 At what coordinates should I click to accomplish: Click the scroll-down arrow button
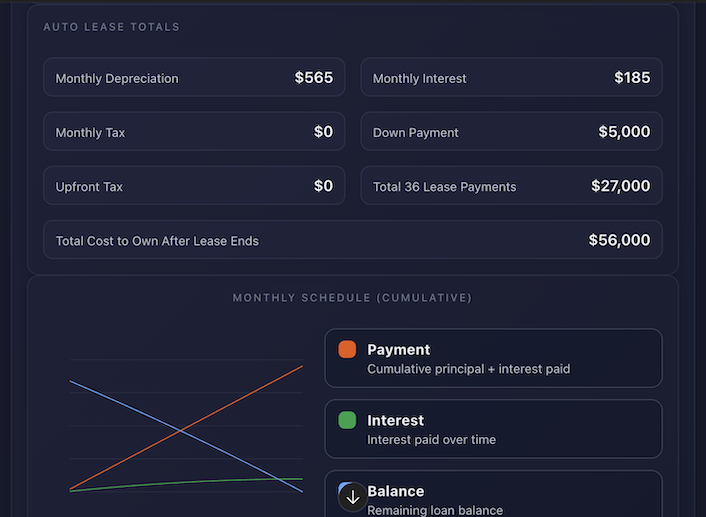pos(353,497)
